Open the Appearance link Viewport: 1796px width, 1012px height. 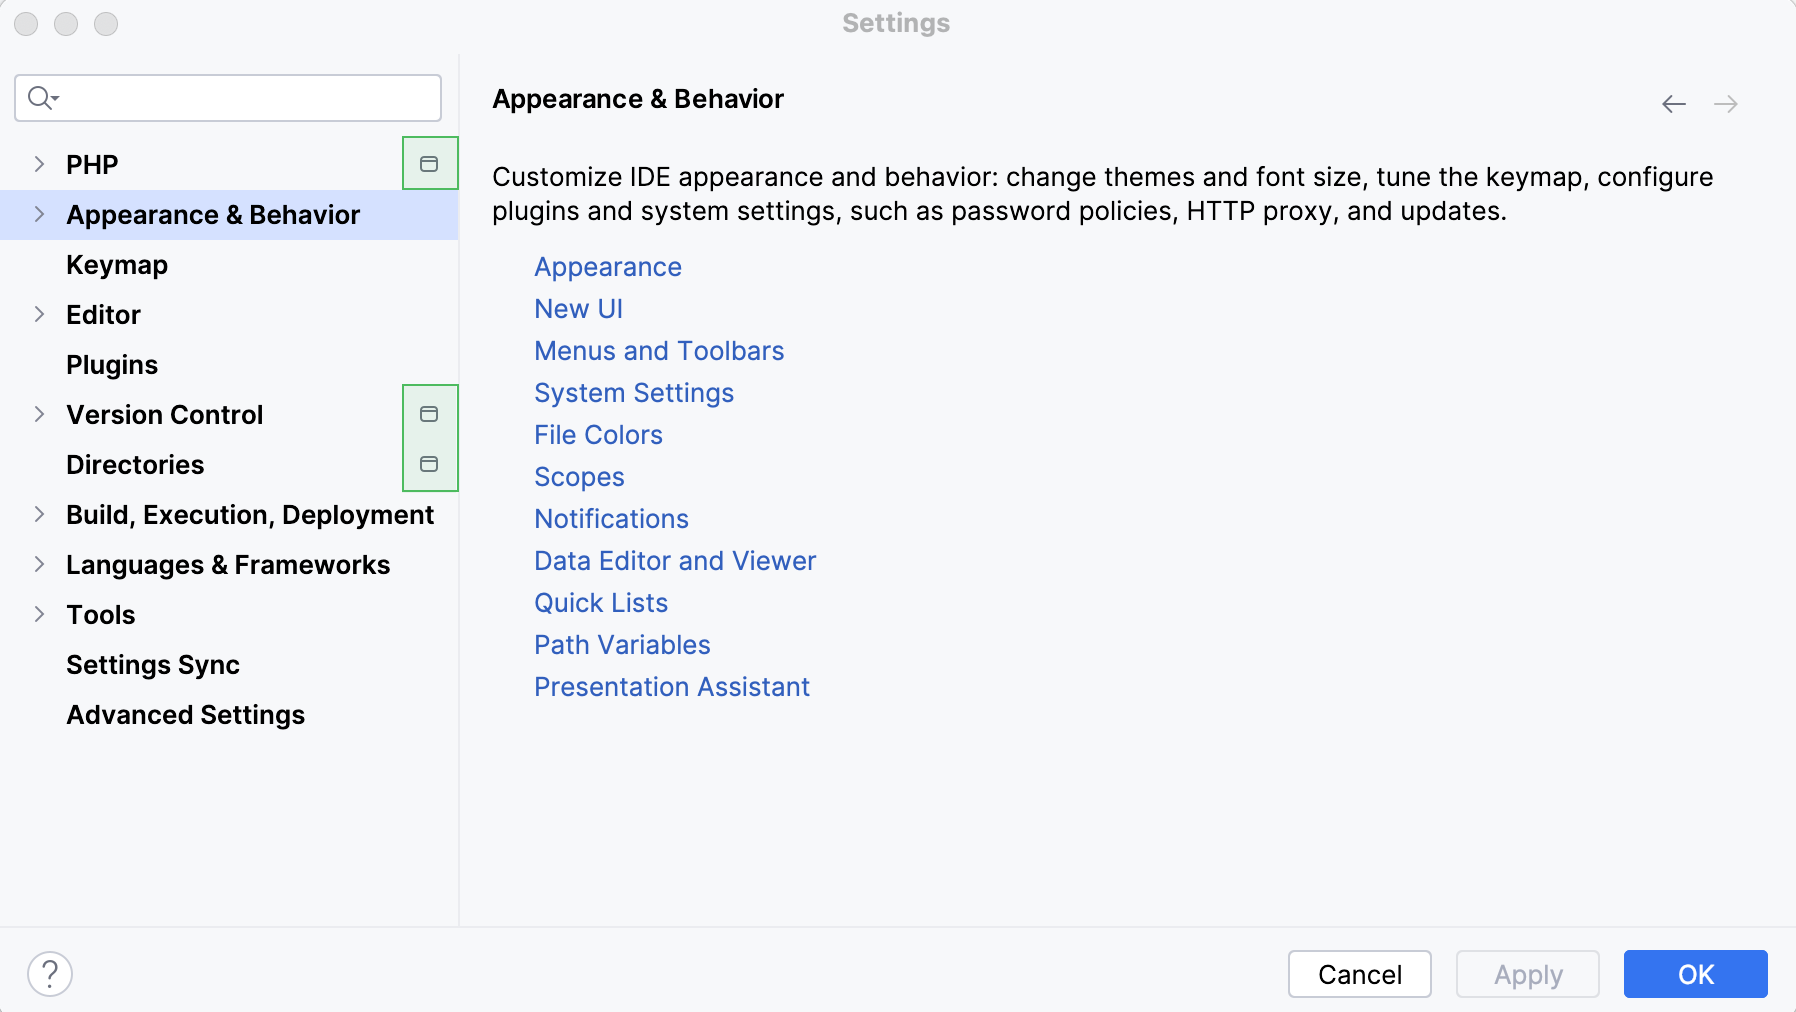coord(607,266)
